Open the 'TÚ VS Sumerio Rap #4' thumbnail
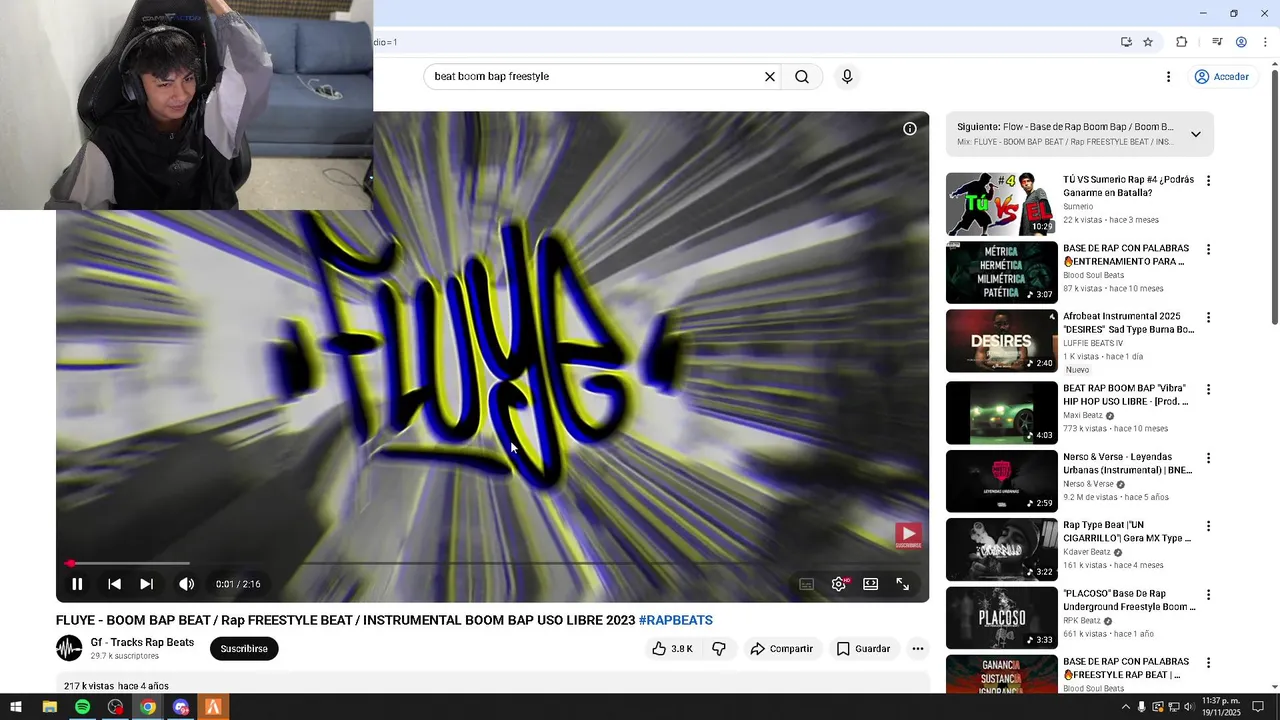The height and width of the screenshot is (720, 1280). 1001,204
